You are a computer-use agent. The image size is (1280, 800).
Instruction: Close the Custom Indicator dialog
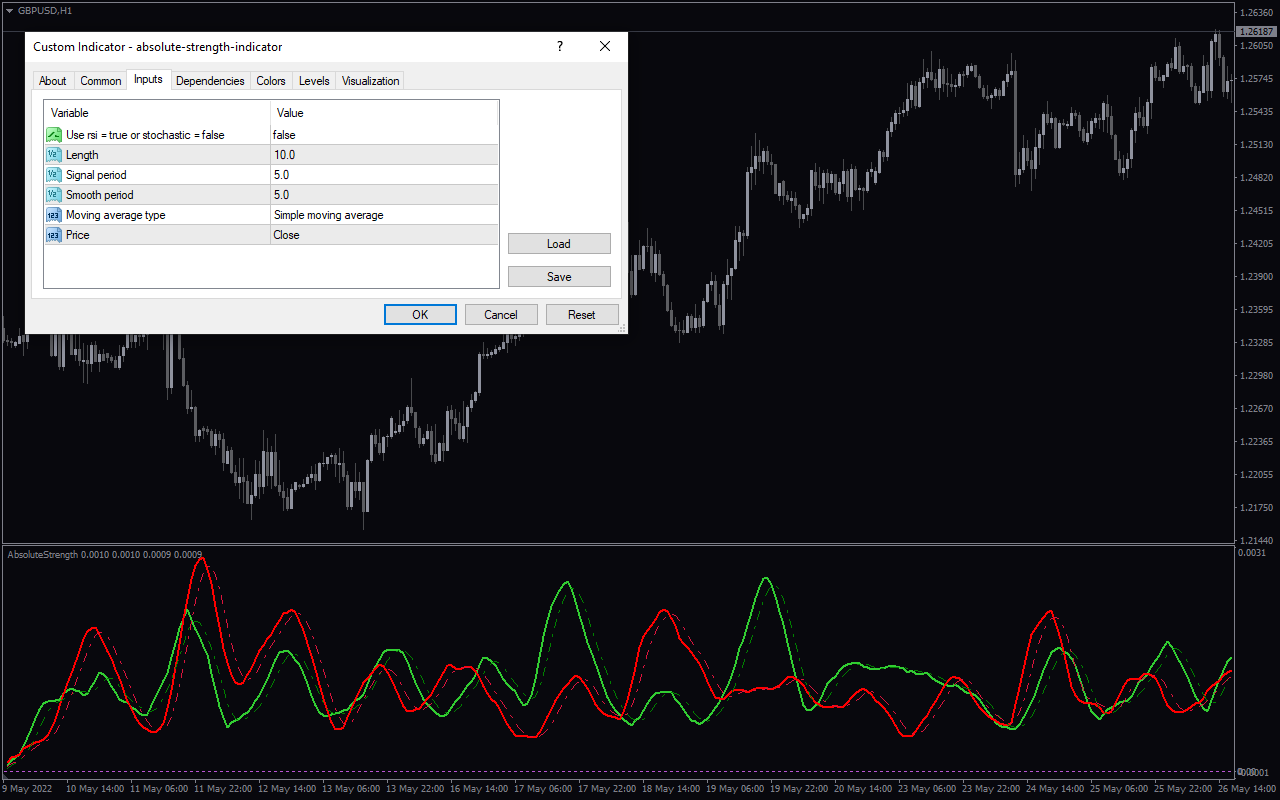[605, 47]
